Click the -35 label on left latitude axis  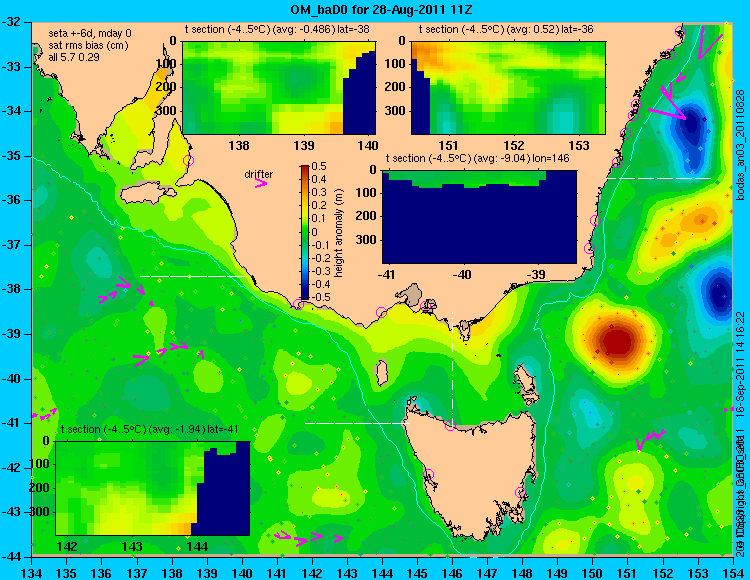point(13,156)
